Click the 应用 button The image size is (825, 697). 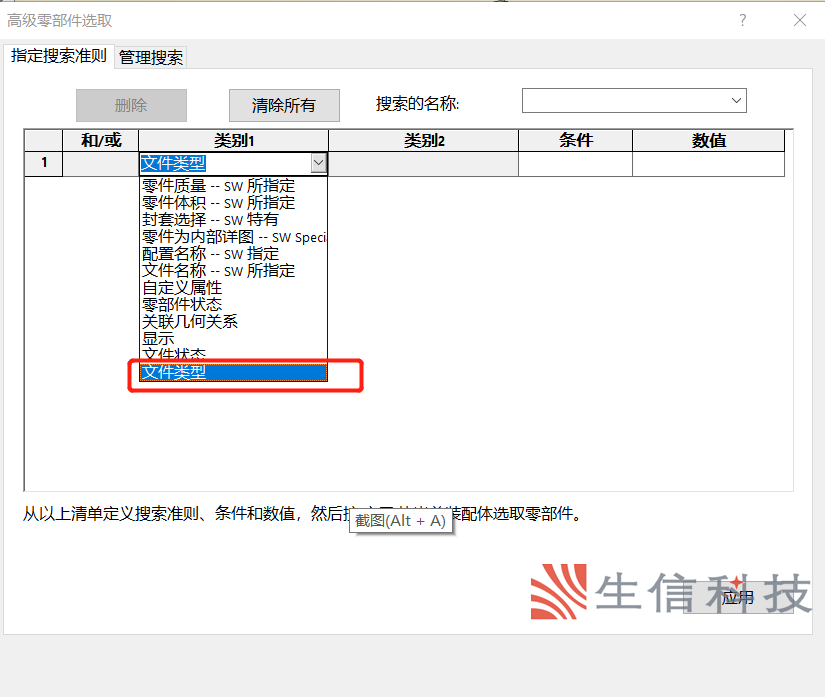(x=738, y=598)
